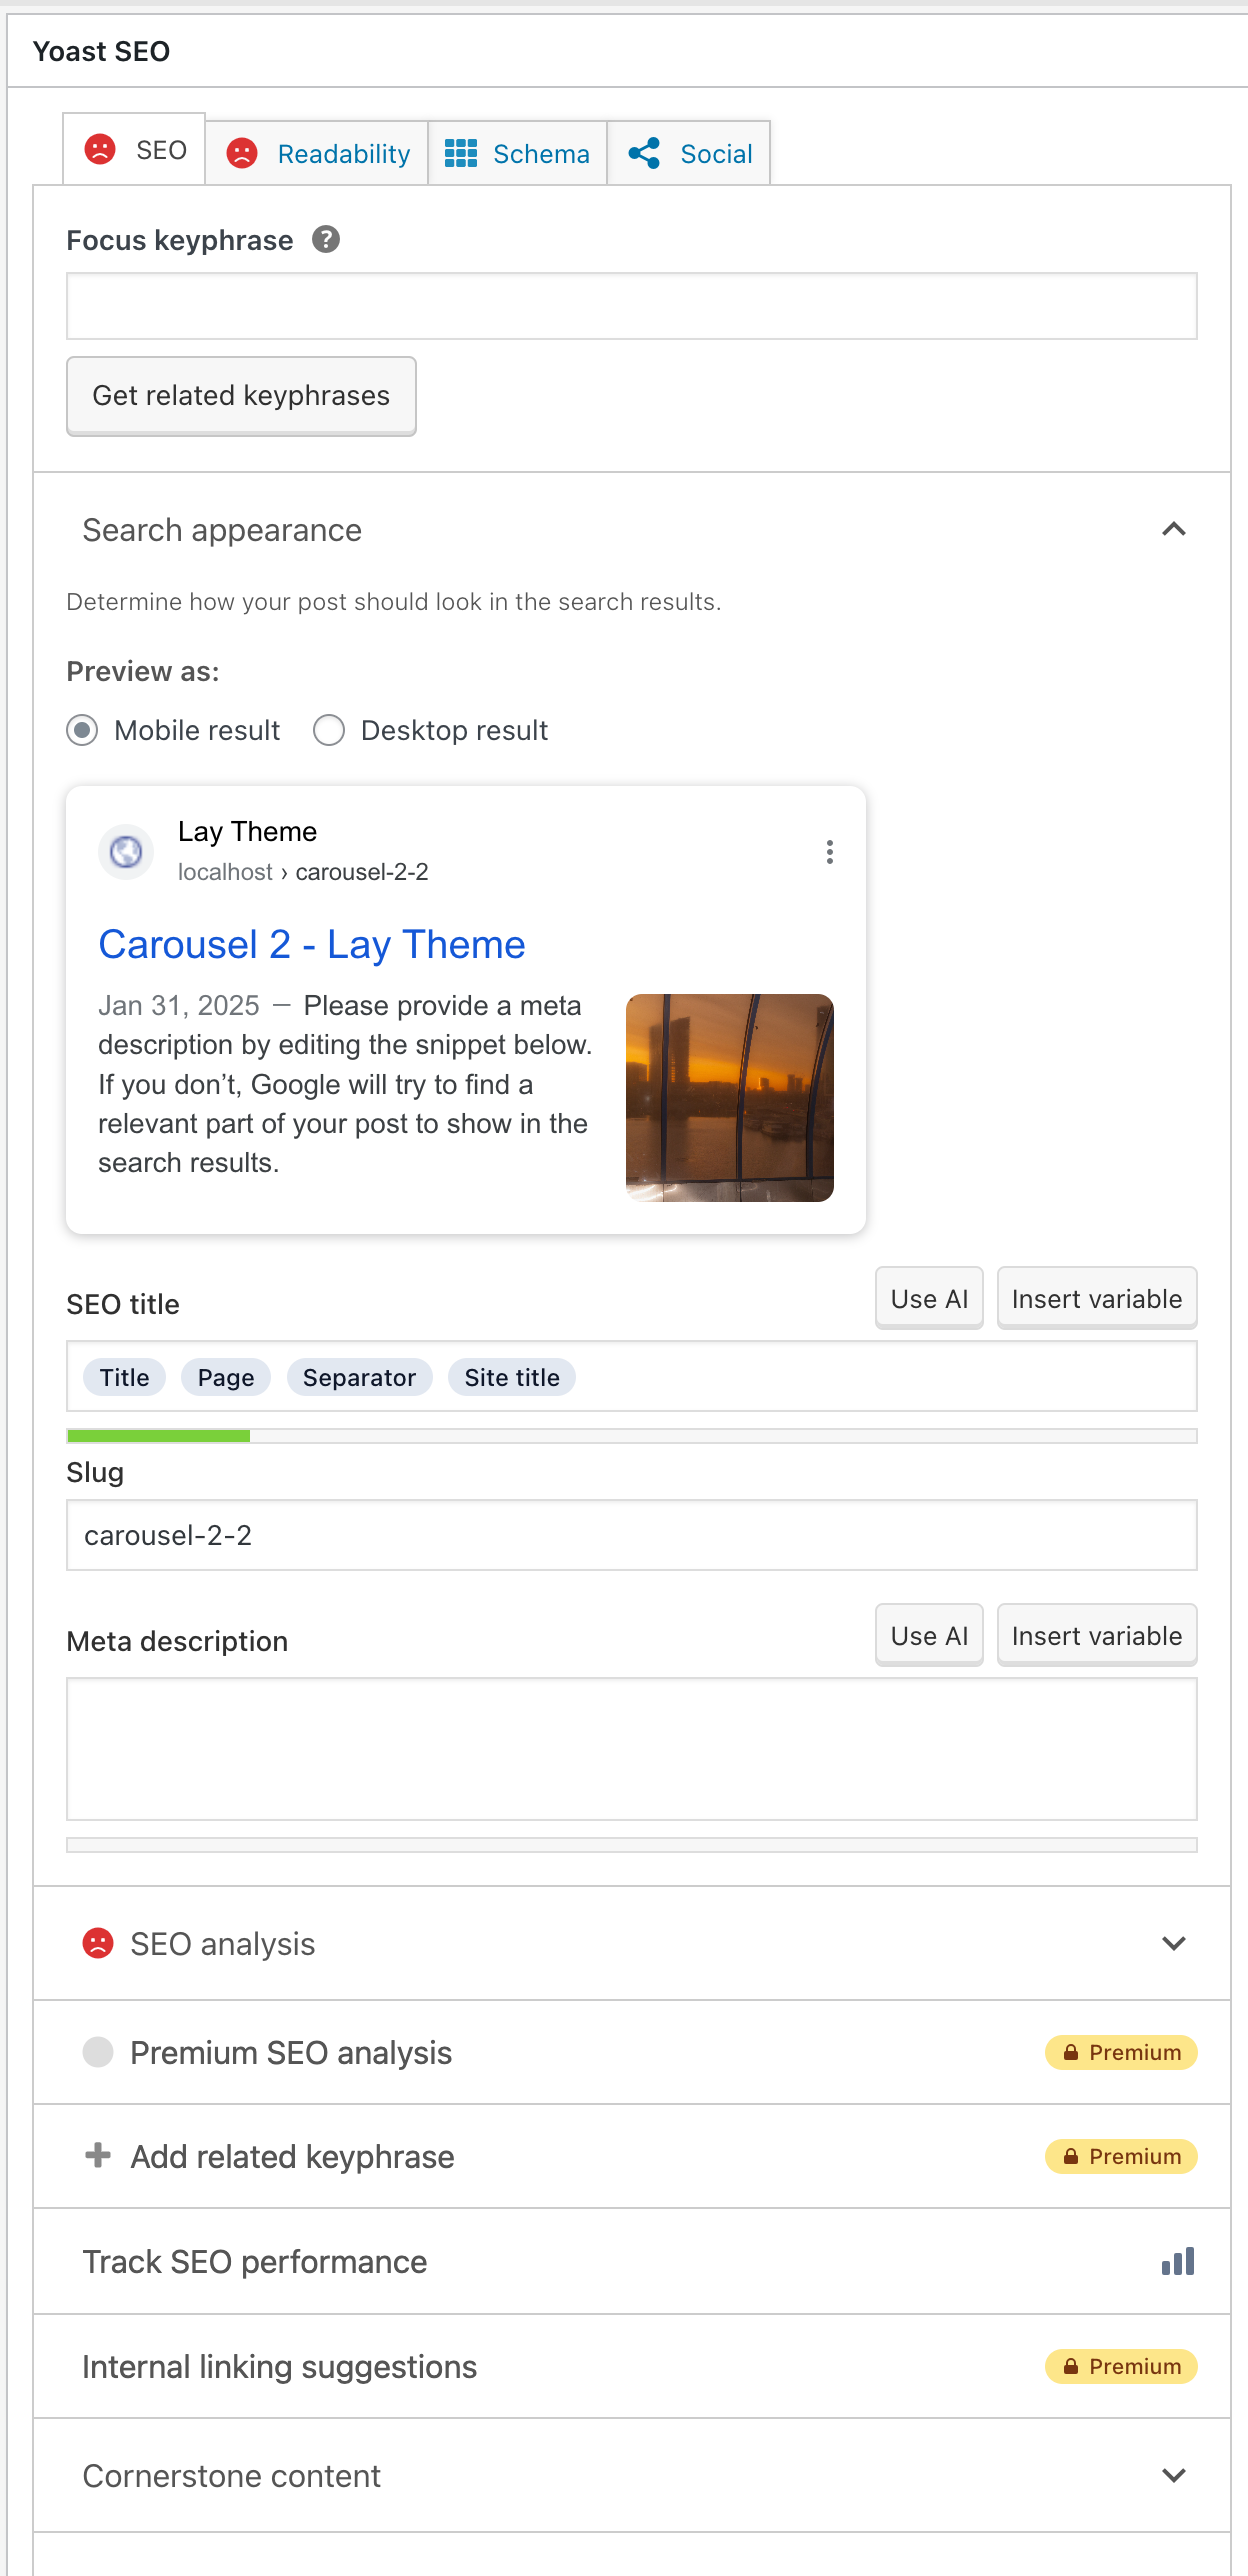Image resolution: width=1248 pixels, height=2576 pixels.
Task: Click the plus icon beside Add related keyphrase
Action: [x=98, y=2155]
